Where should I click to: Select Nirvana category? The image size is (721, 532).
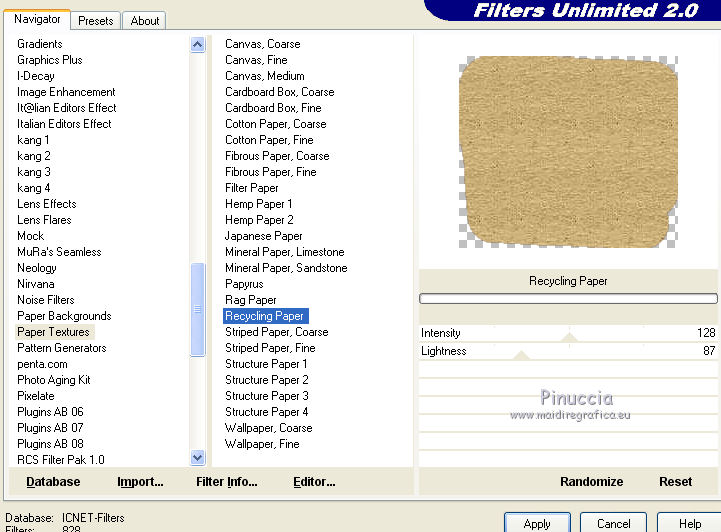35,284
